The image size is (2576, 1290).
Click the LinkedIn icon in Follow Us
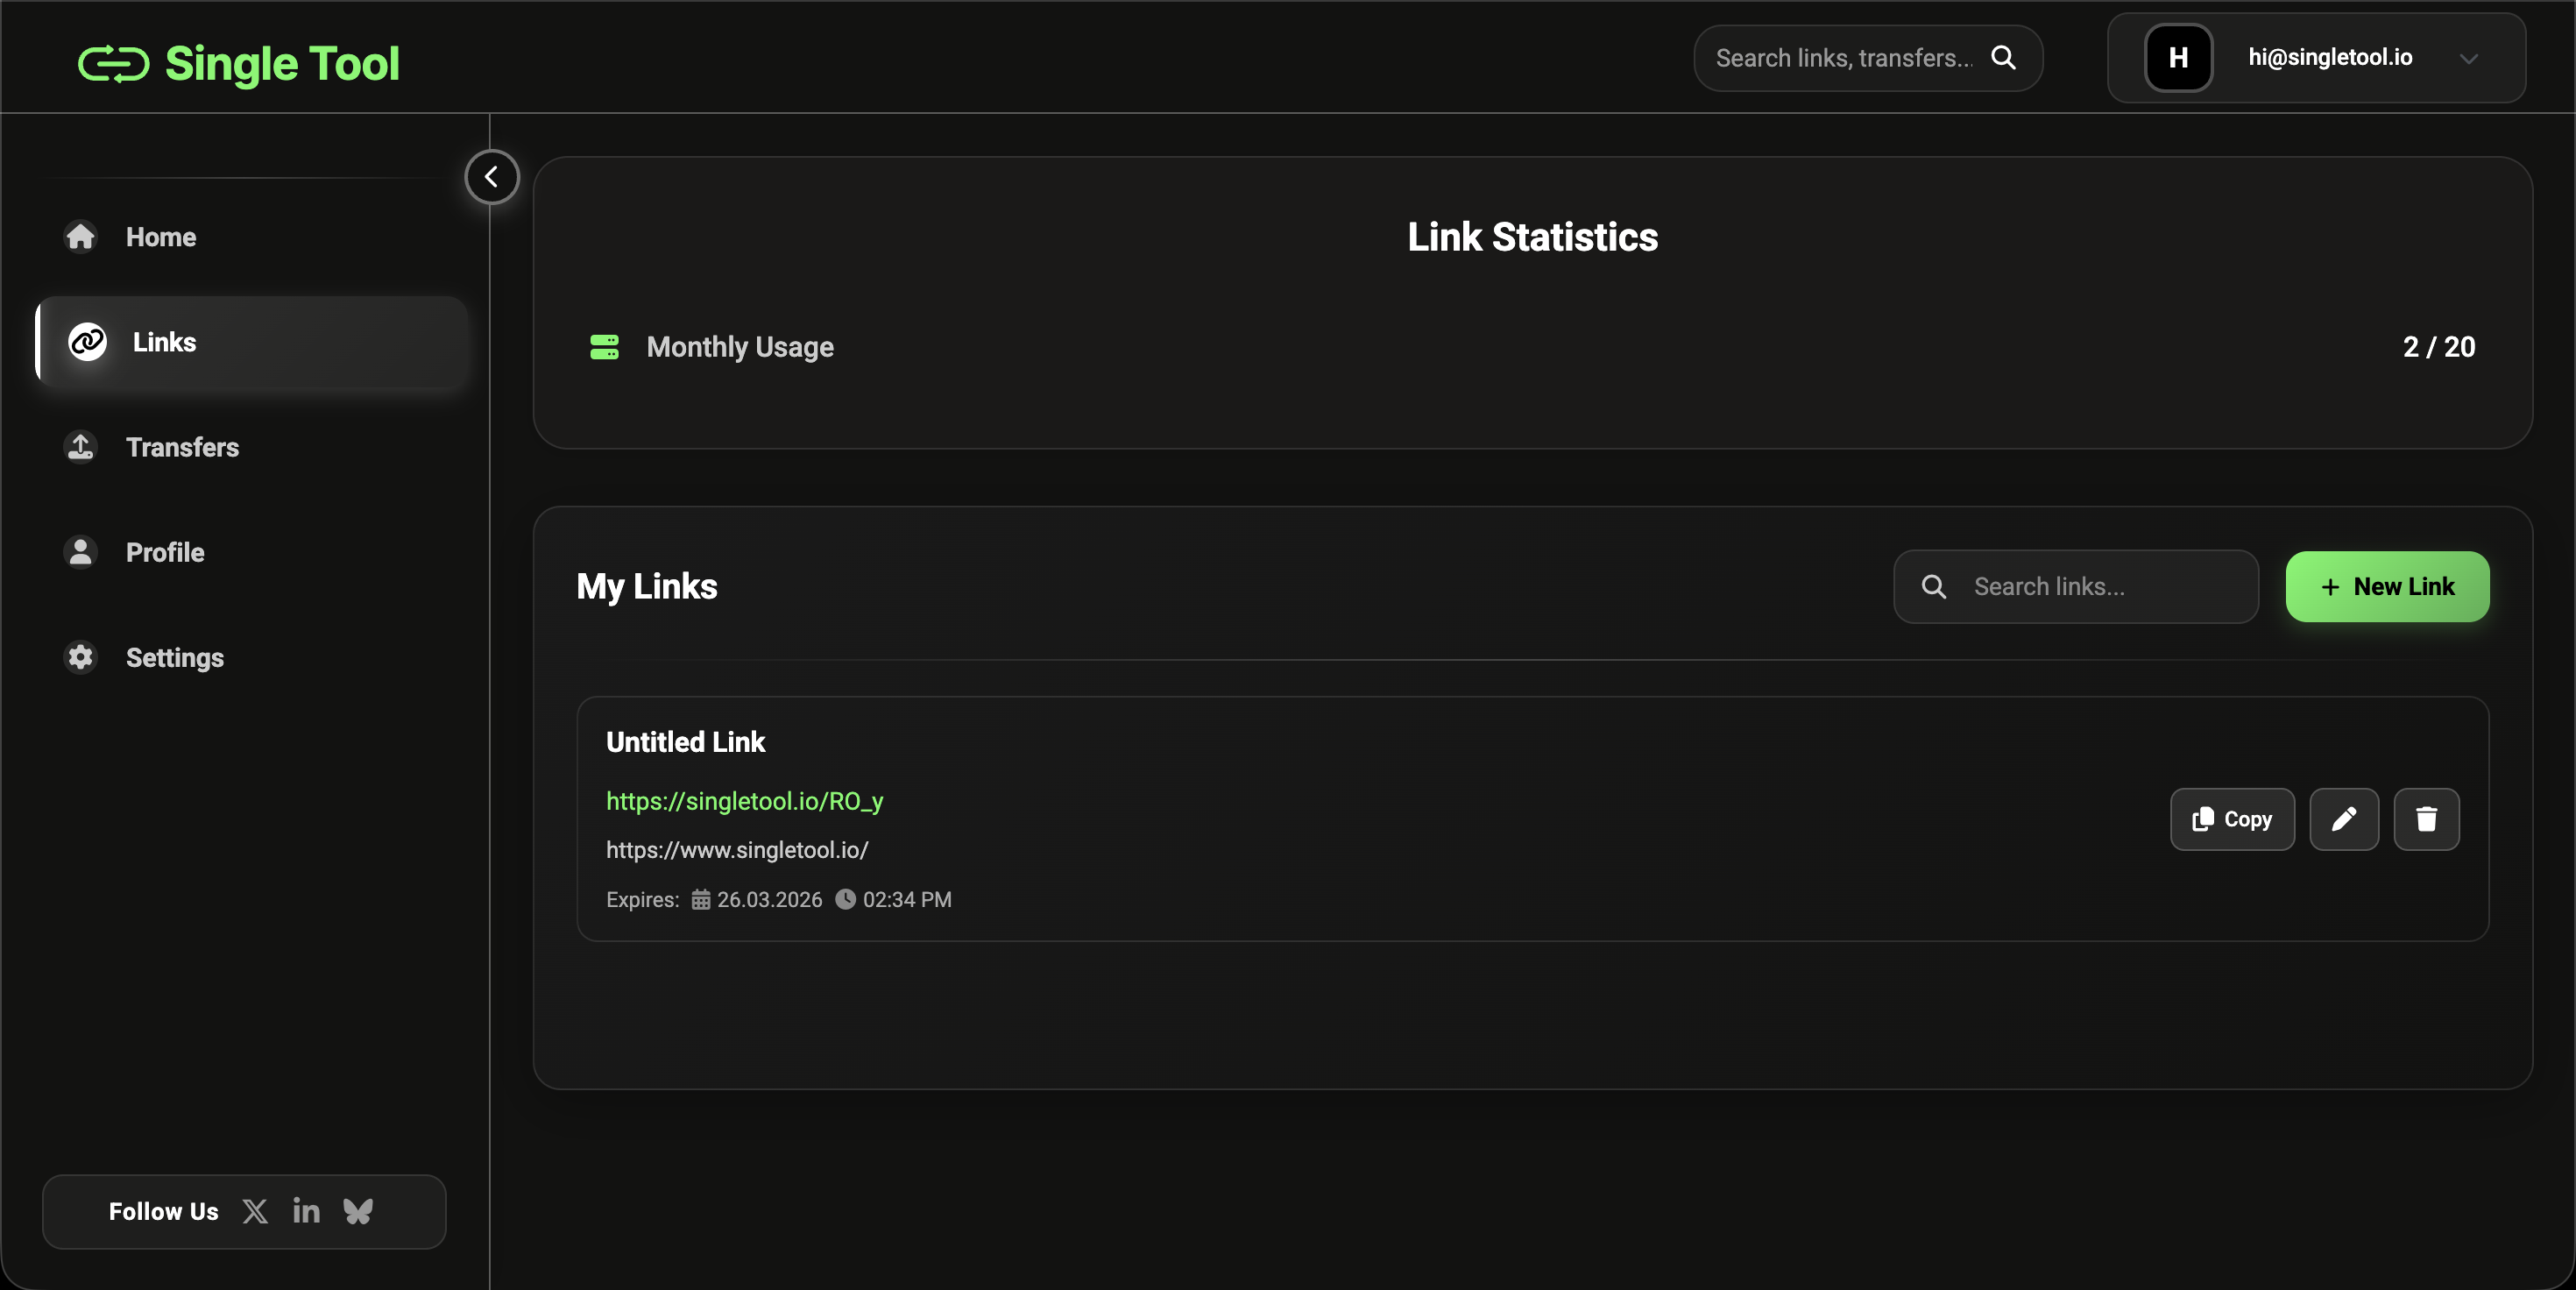pos(306,1211)
